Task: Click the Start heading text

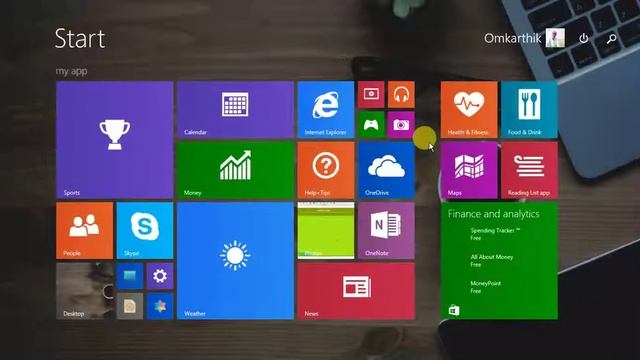Action: click(80, 39)
